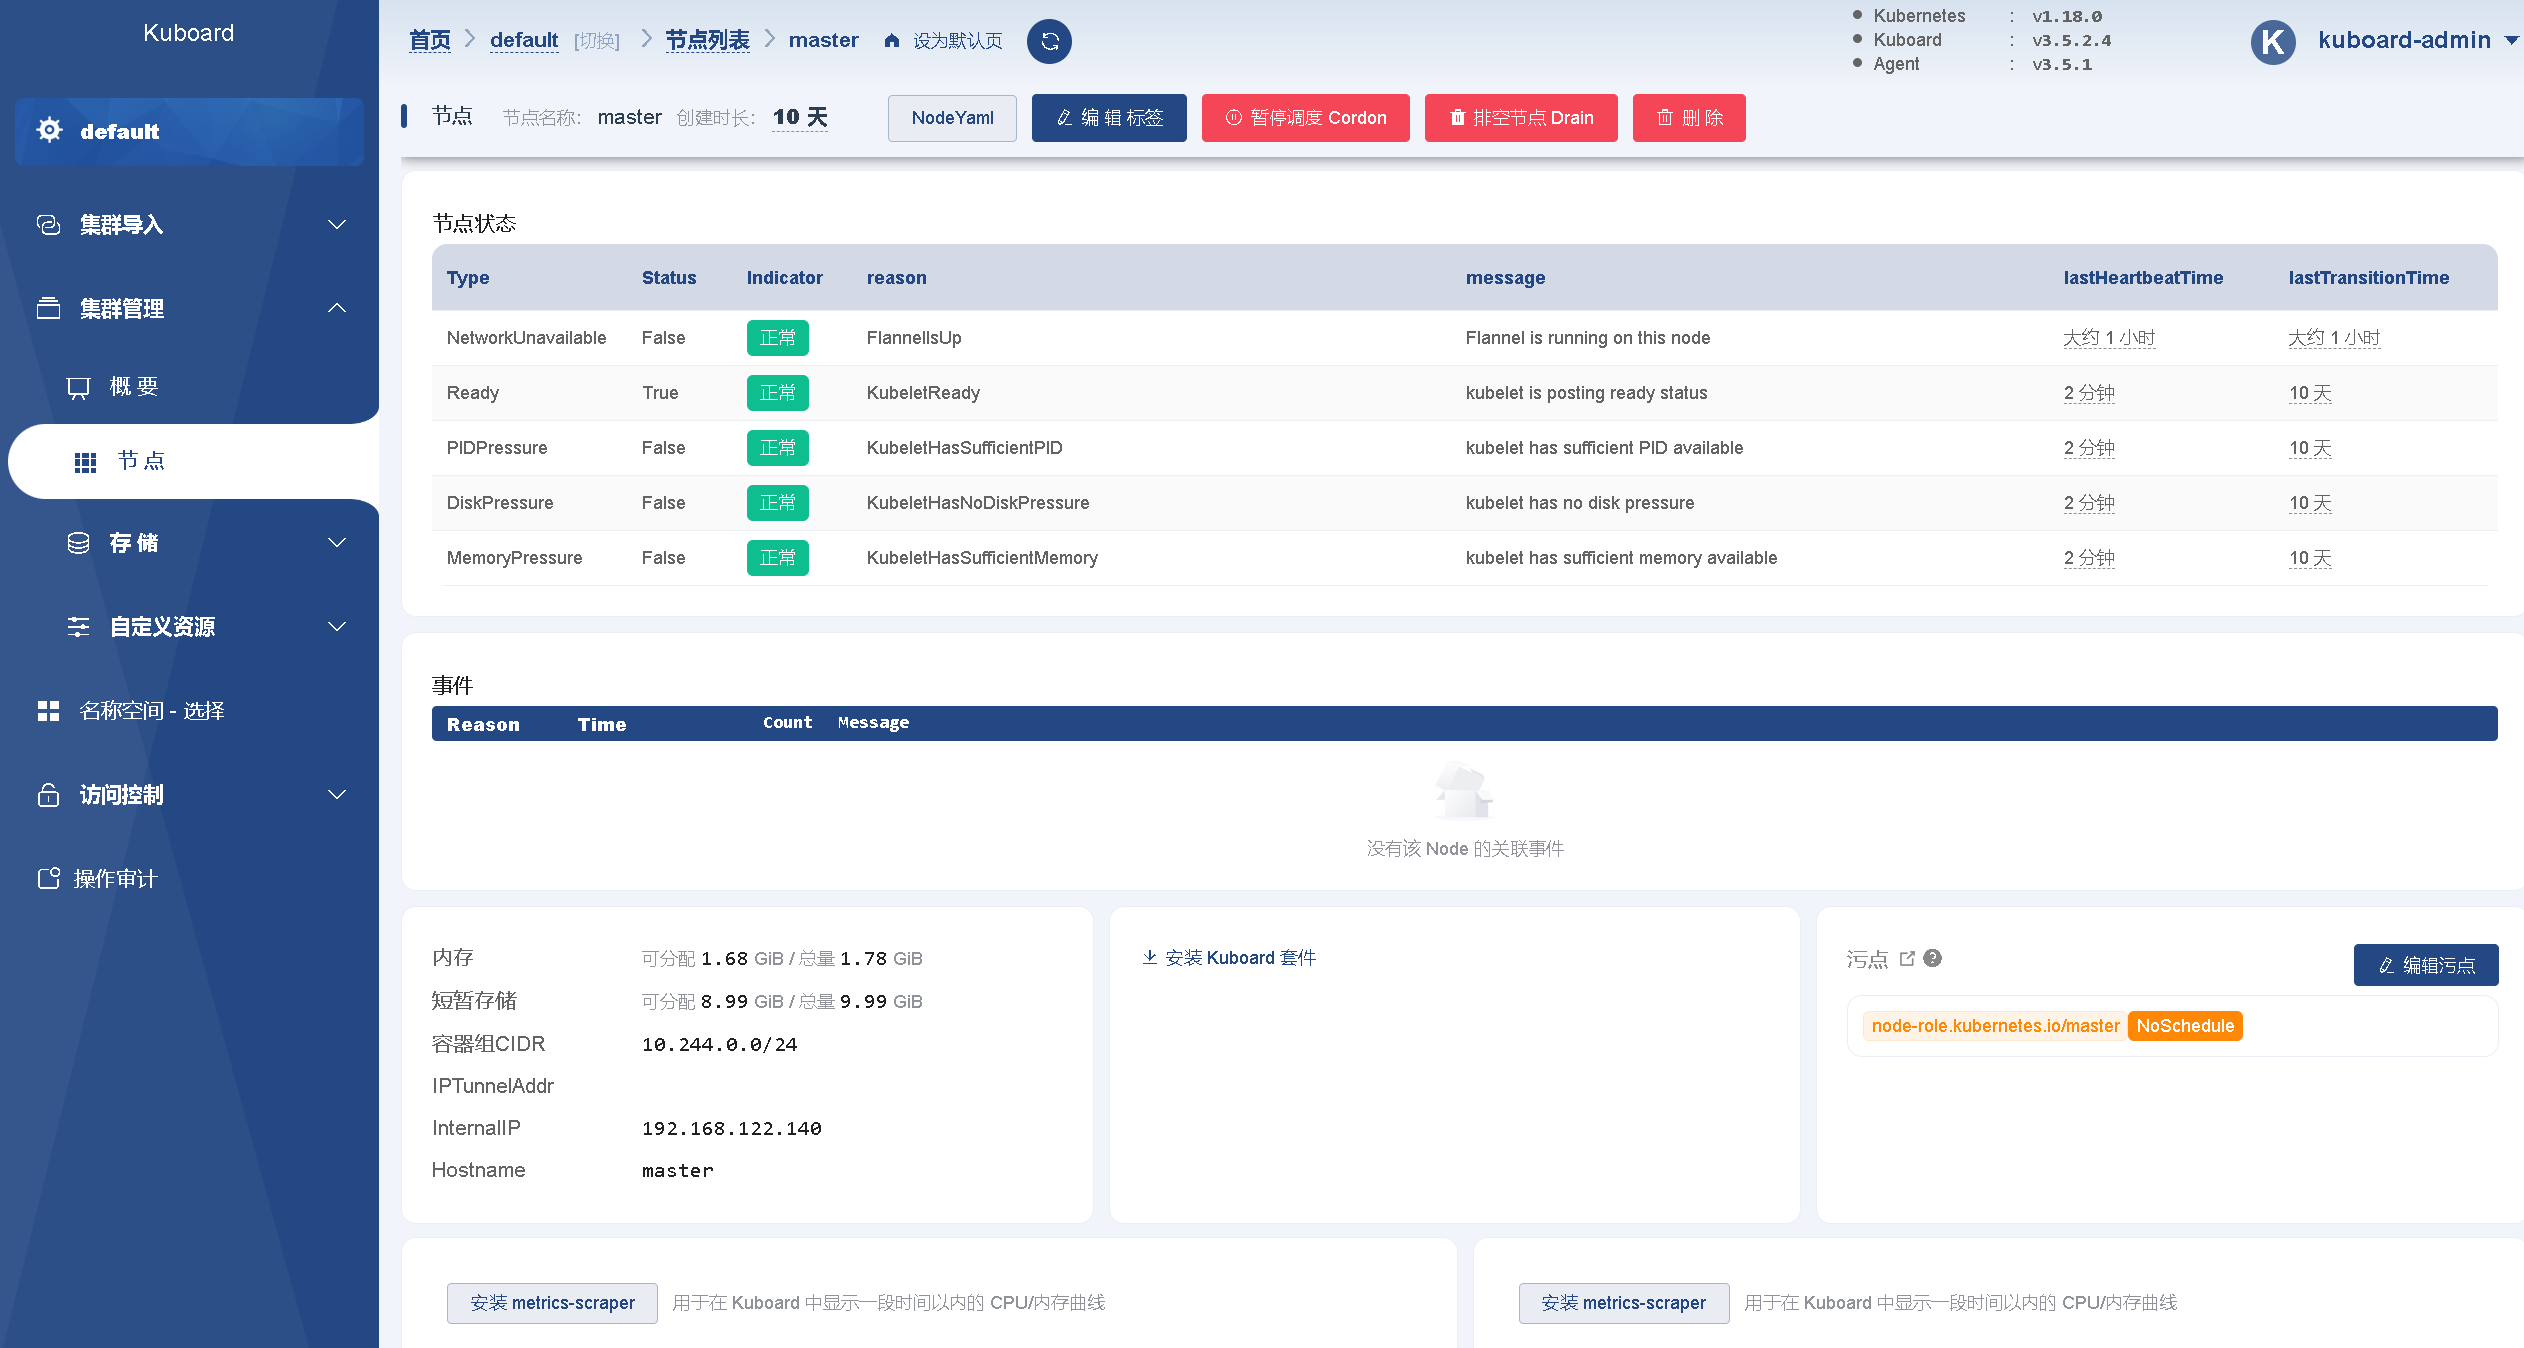Screen dimensions: 2524x1348
Task: Click the lastTransitionTime column header
Action: coord(2369,278)
